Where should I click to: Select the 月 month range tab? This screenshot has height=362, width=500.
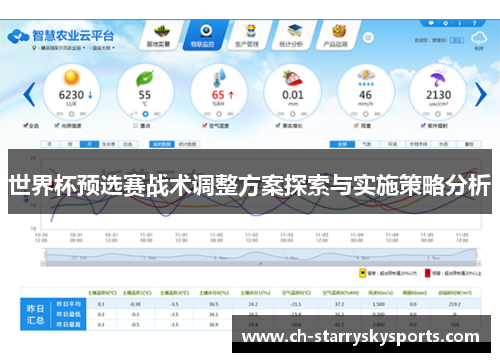point(89,144)
